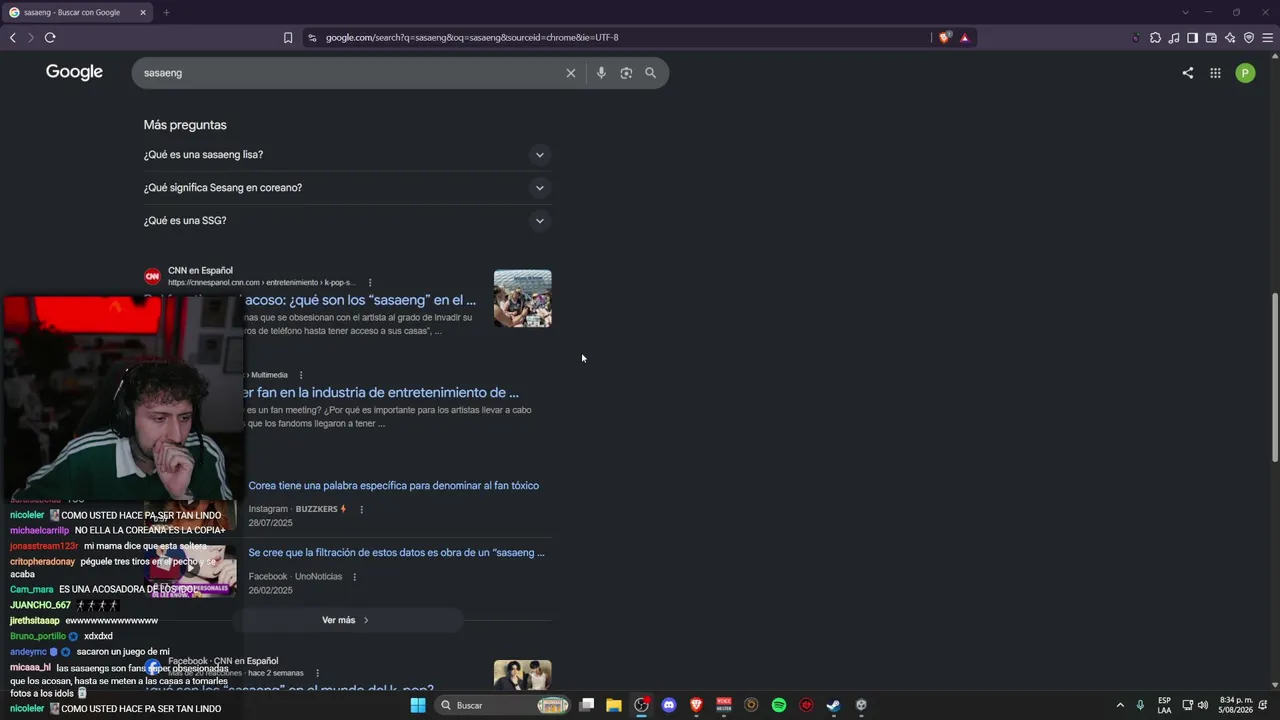
Task: Share the search results page
Action: 1188,73
